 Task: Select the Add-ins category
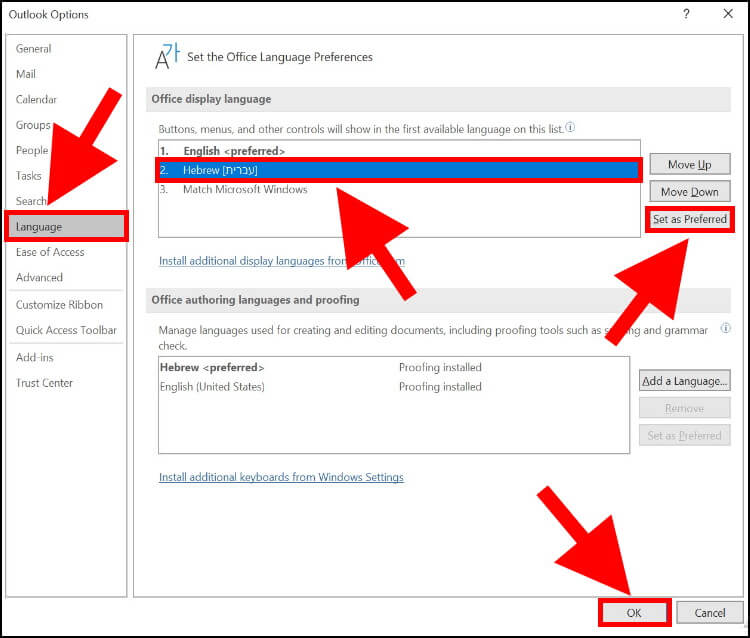point(34,357)
